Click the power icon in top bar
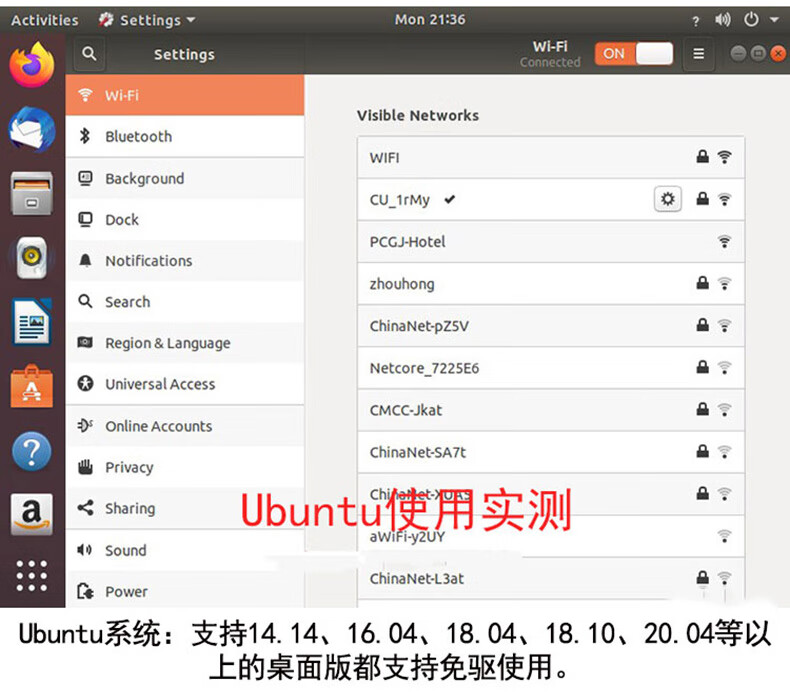This screenshot has width=790, height=698. coord(751,20)
